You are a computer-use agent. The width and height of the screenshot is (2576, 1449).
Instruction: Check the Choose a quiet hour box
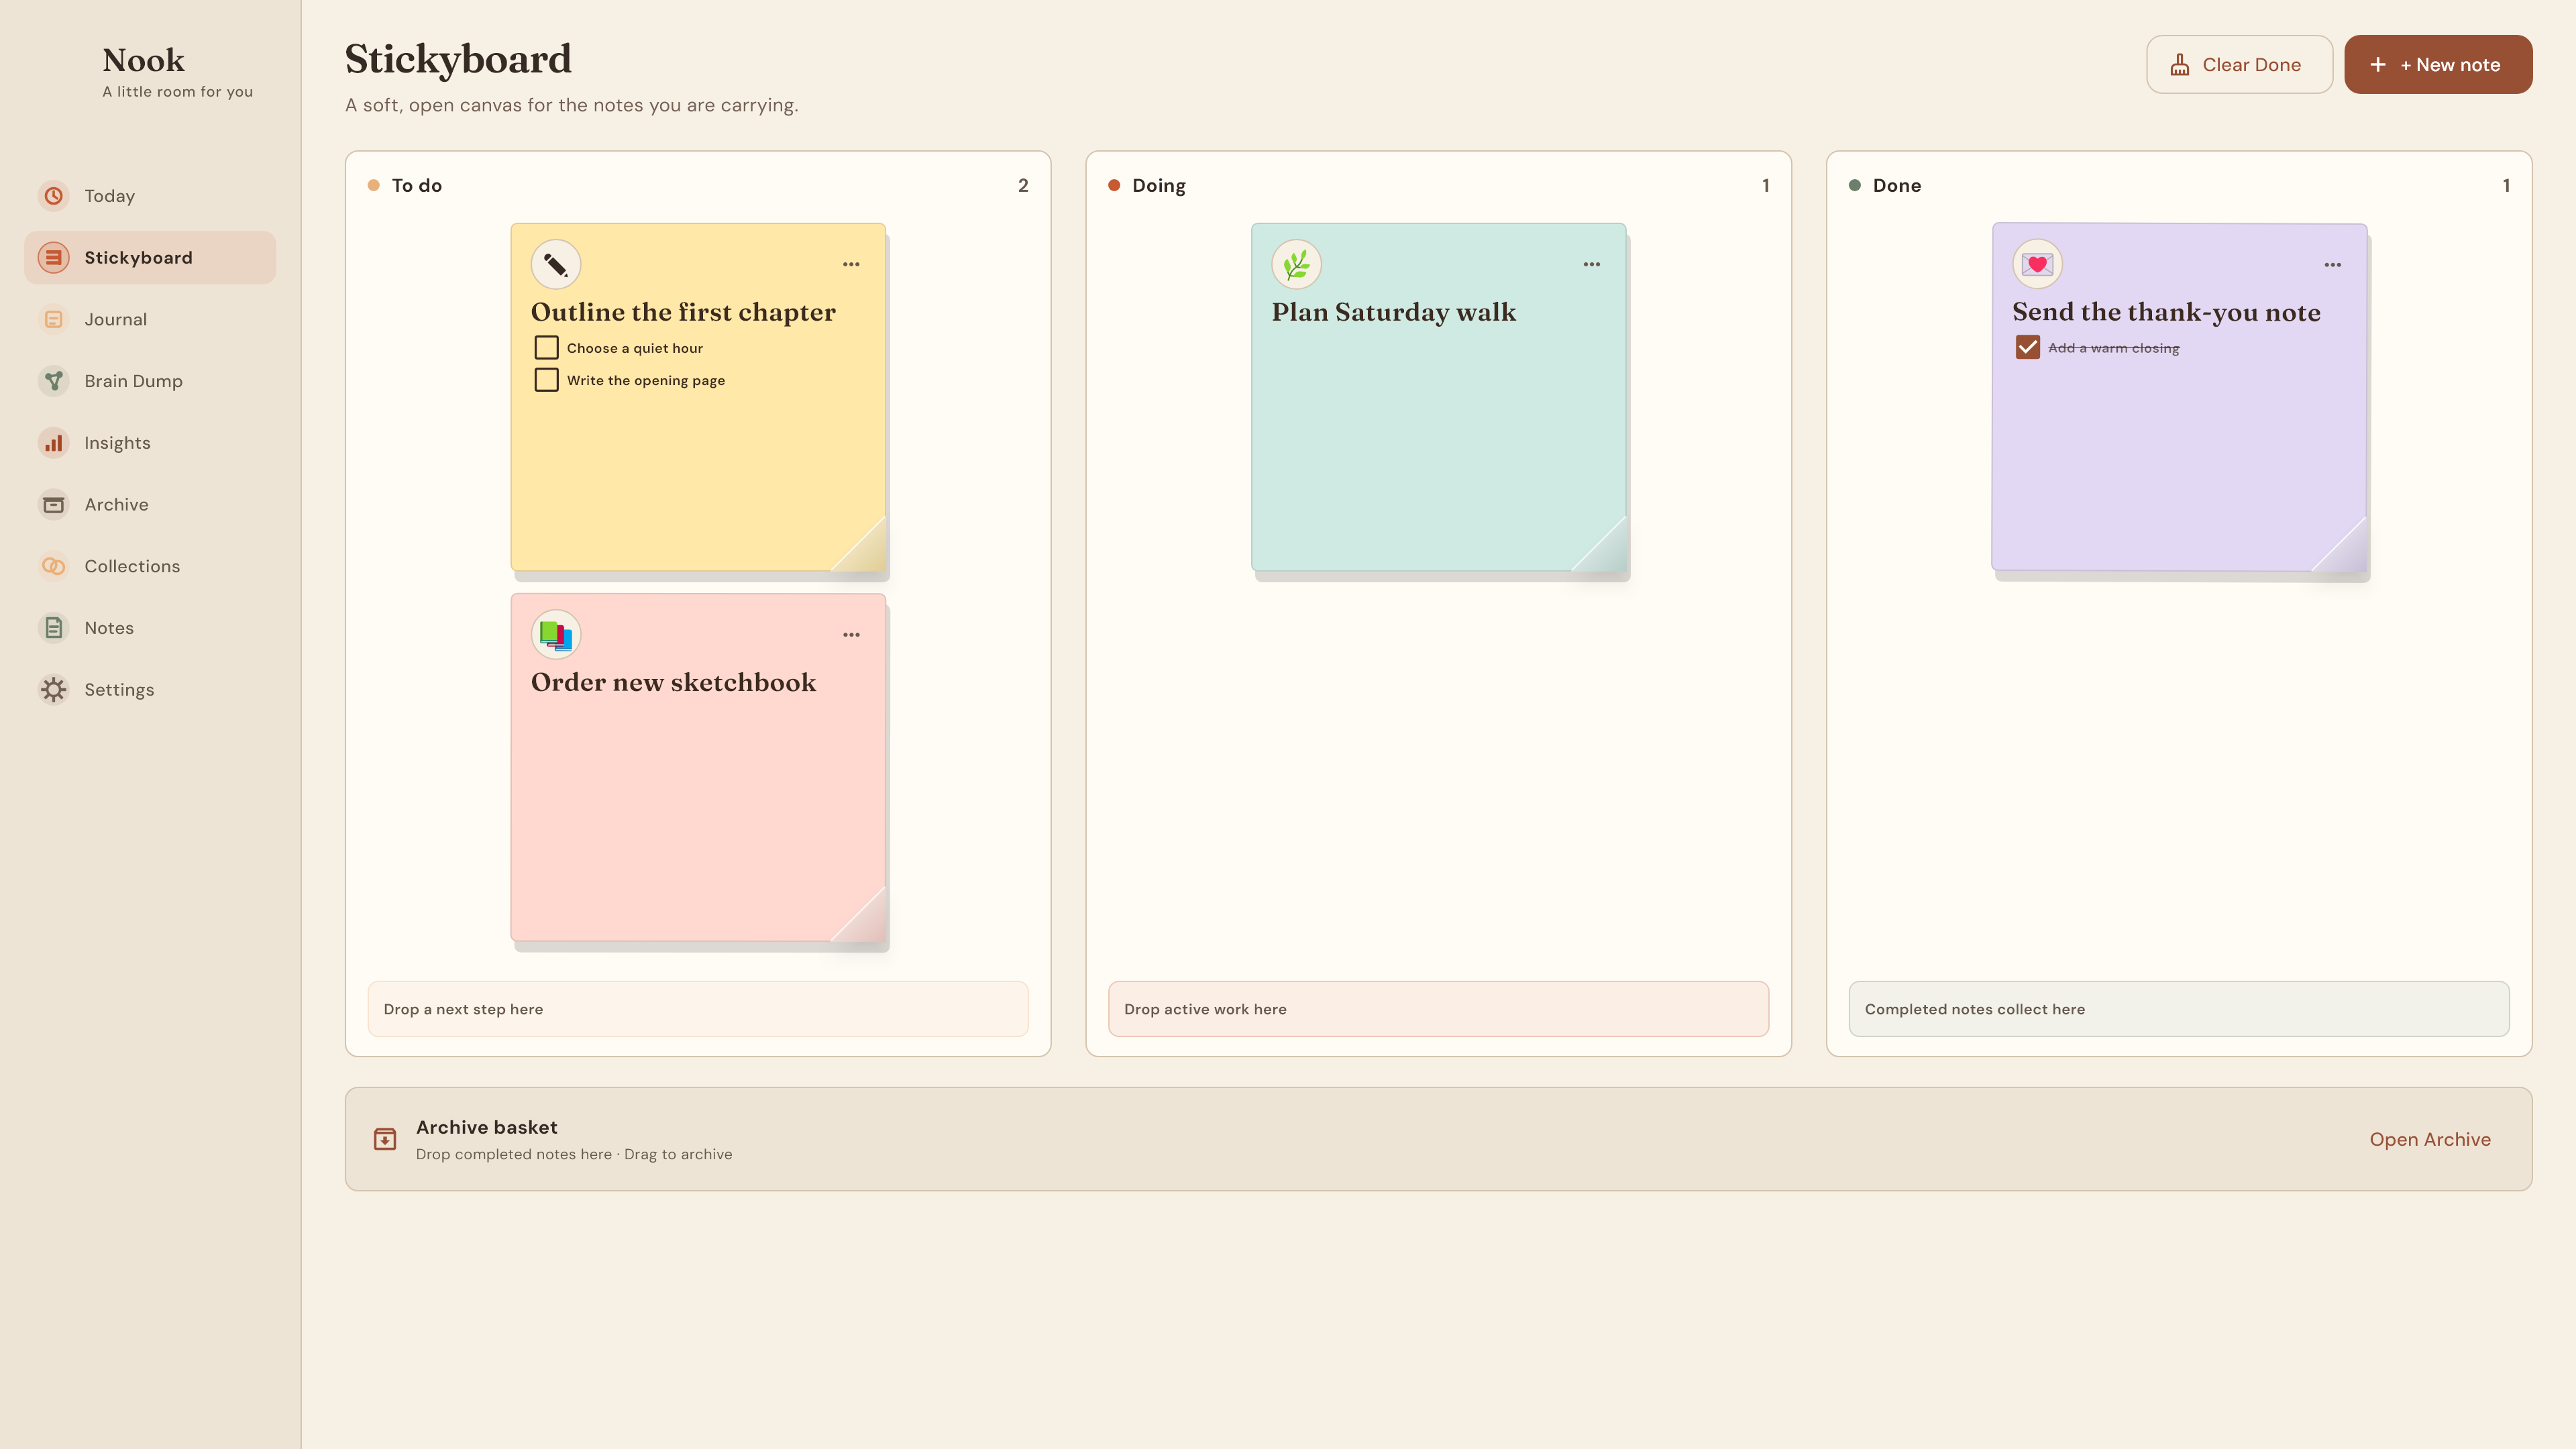click(x=546, y=348)
